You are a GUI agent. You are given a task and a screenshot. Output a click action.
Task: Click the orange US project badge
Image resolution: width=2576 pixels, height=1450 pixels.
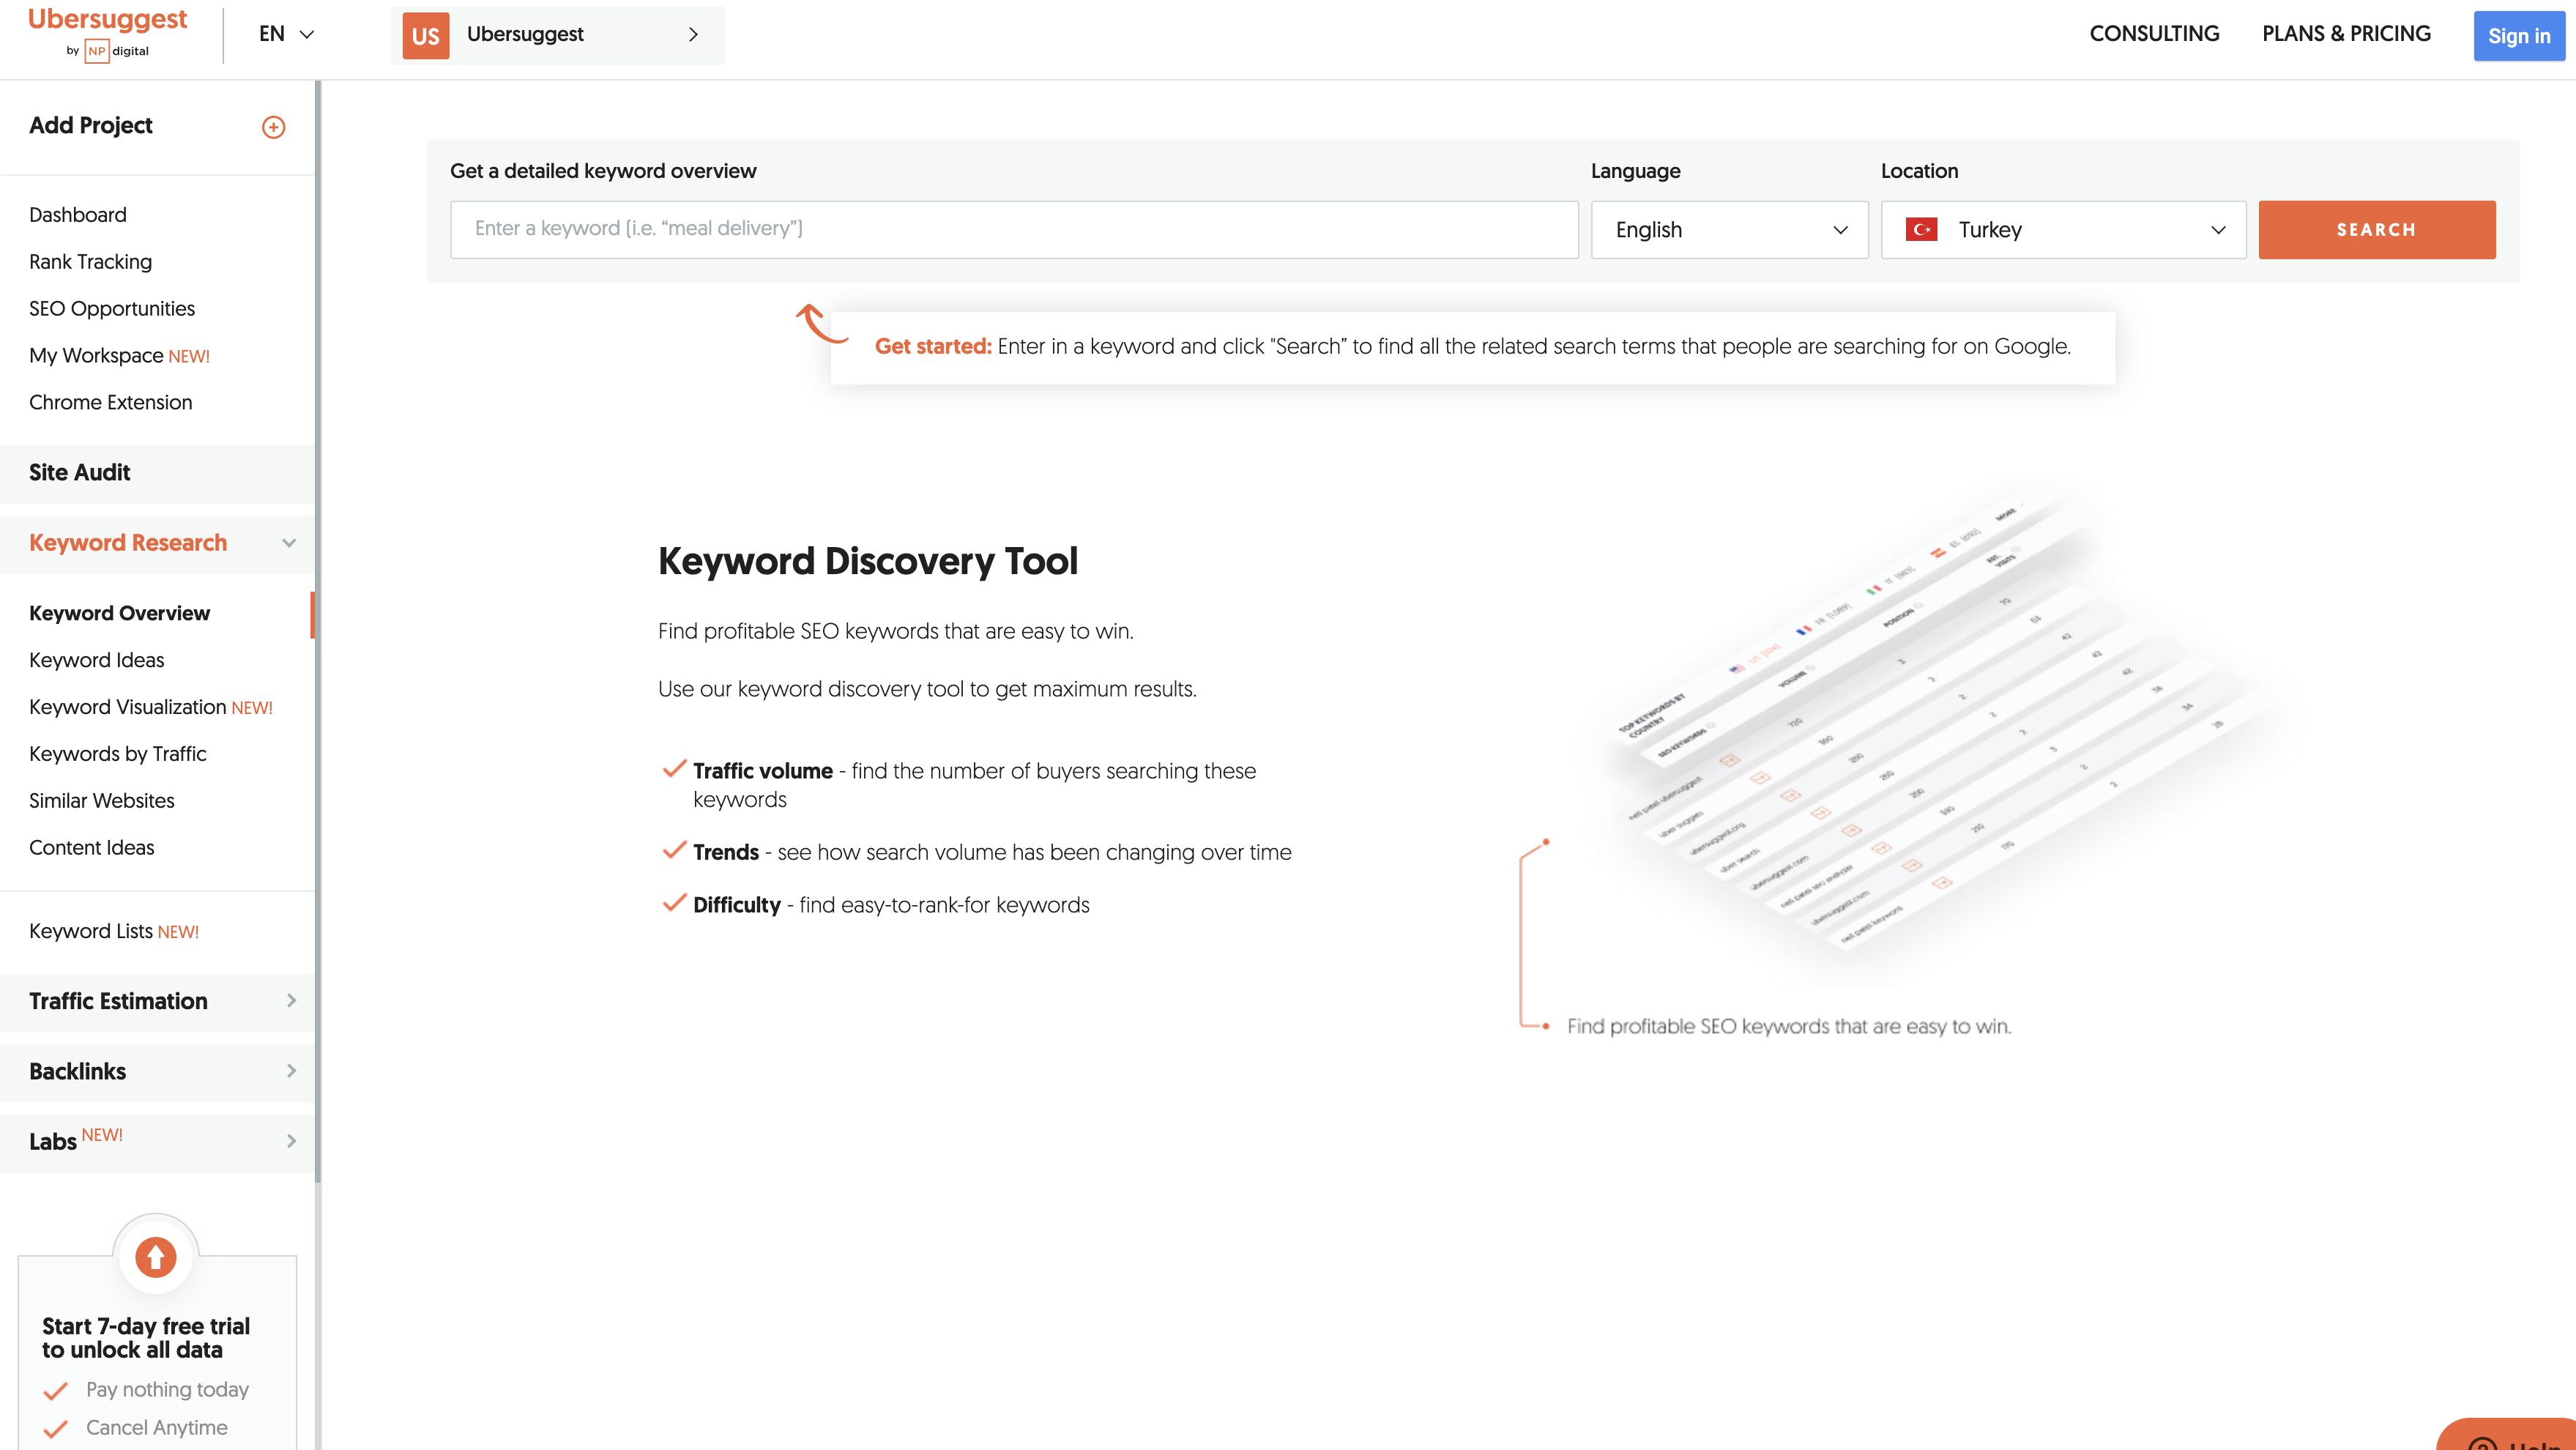click(x=426, y=36)
